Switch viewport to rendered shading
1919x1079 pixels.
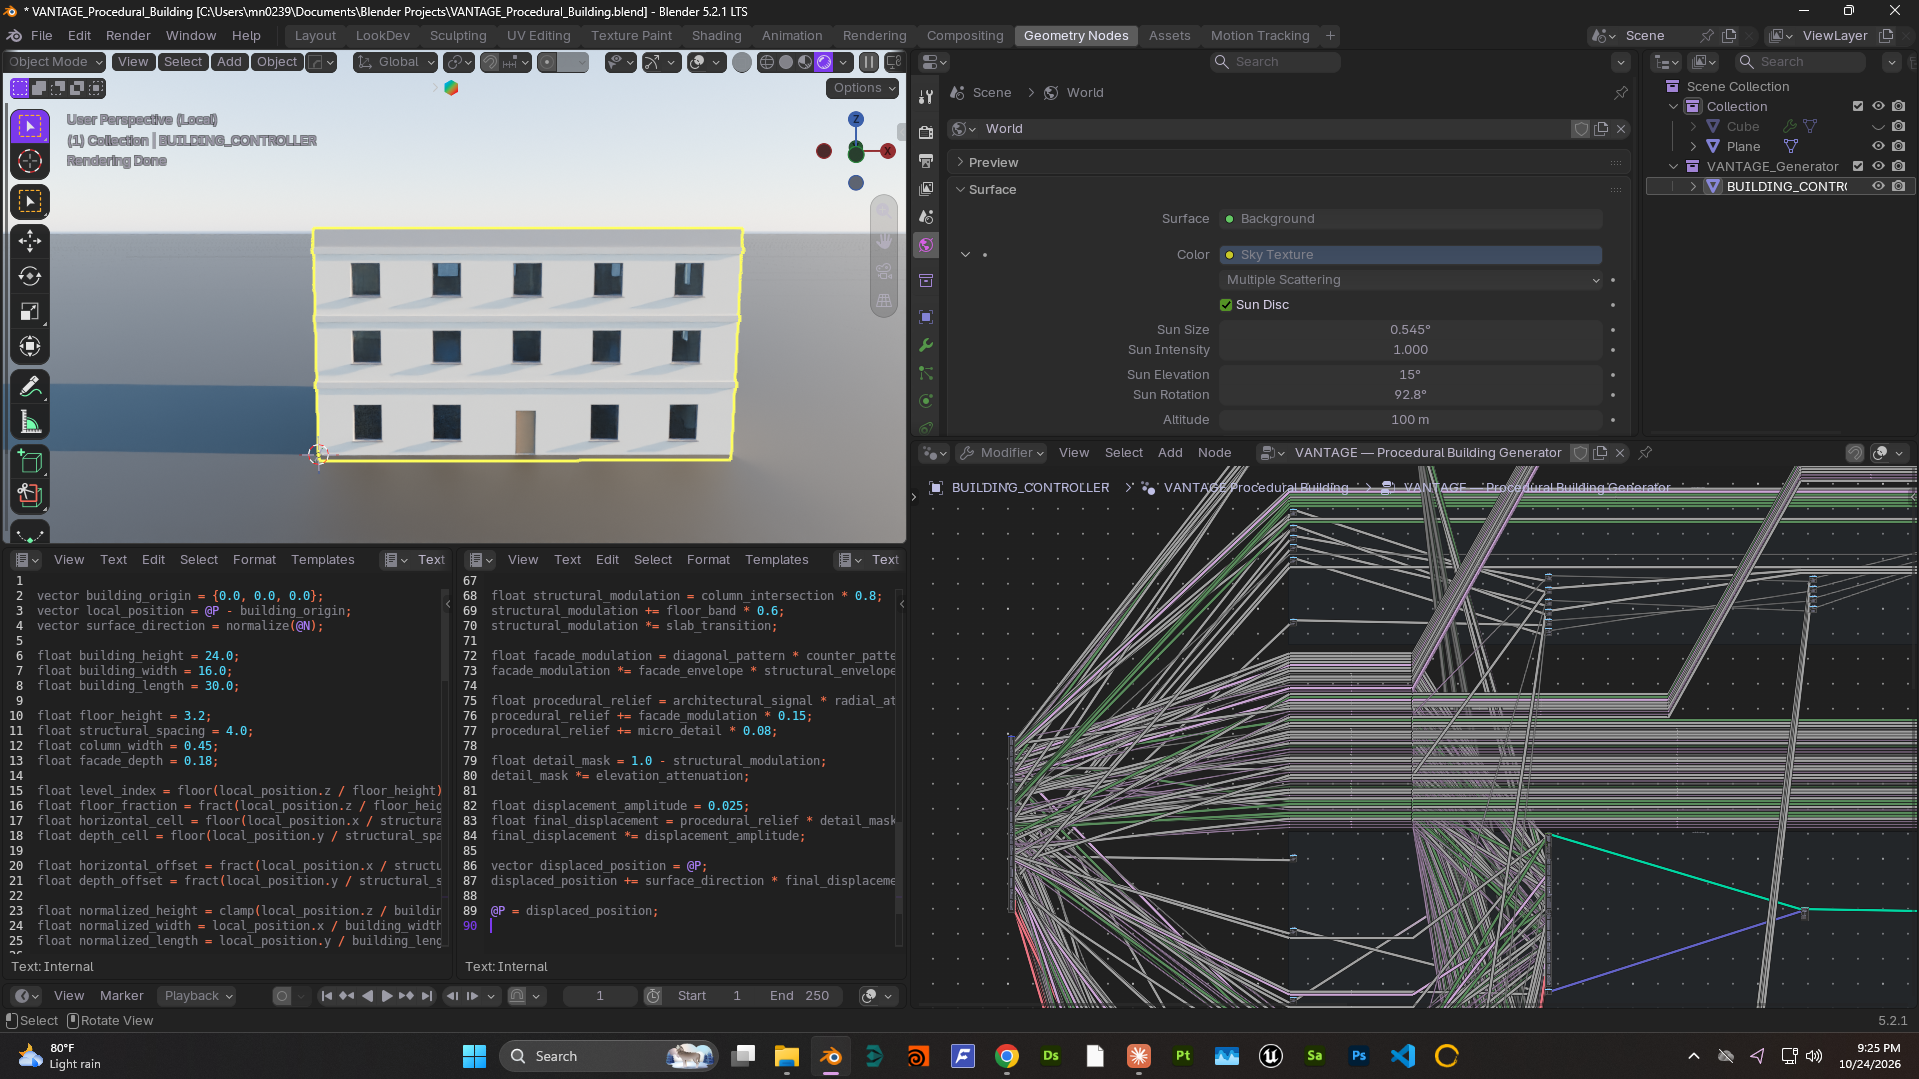824,62
